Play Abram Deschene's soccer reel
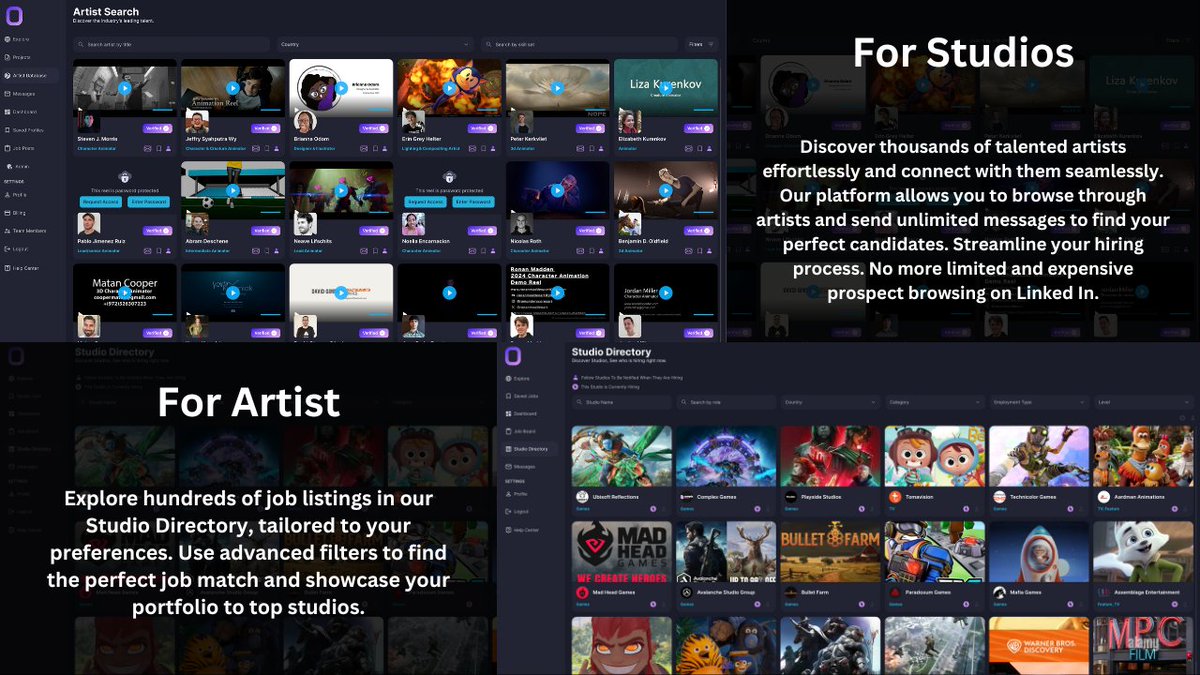 [233, 191]
